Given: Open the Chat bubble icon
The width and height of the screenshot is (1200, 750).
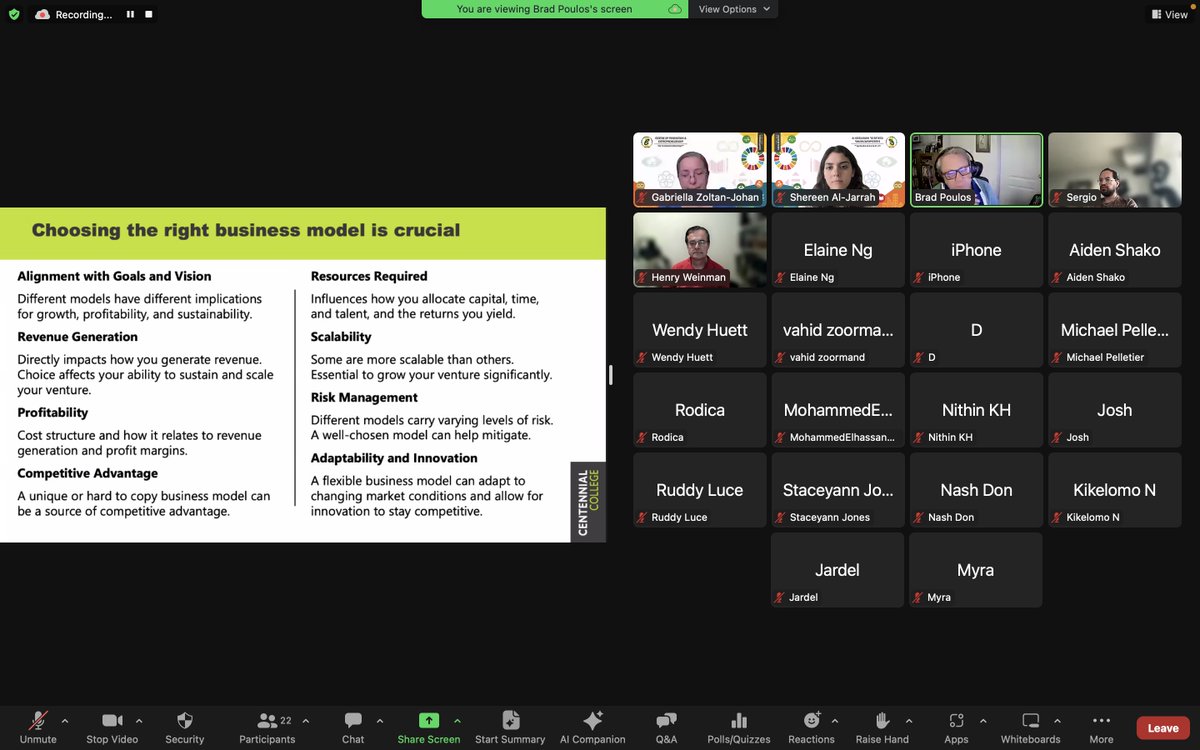Looking at the screenshot, I should pos(353,720).
